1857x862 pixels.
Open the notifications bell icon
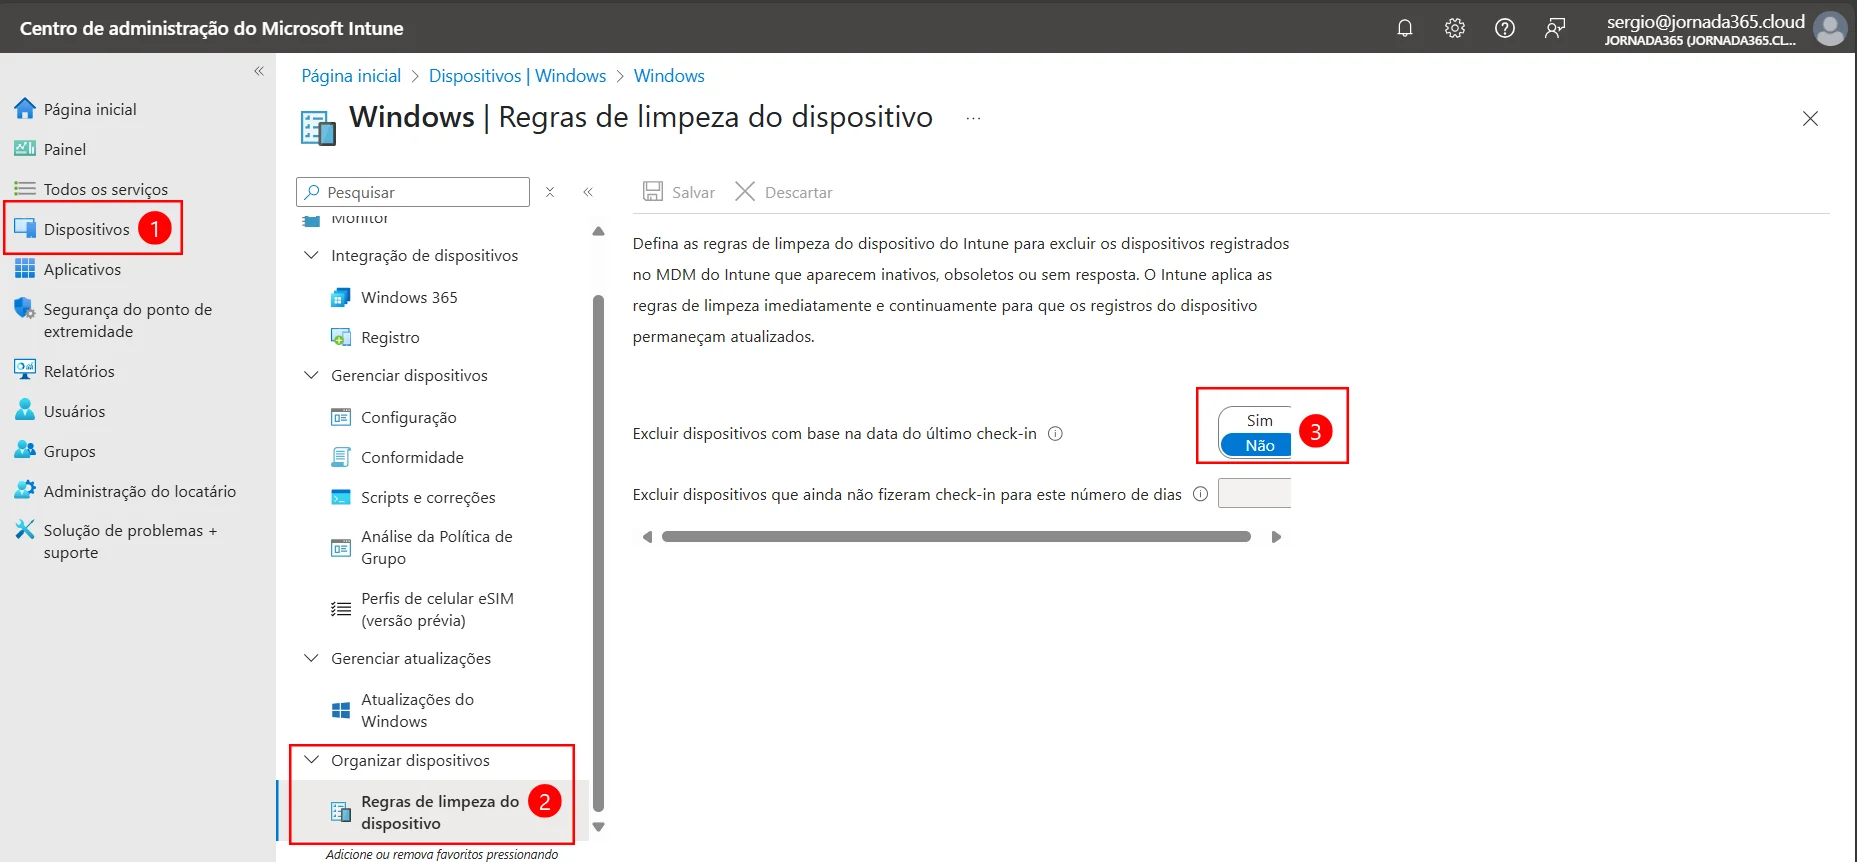coord(1404,28)
